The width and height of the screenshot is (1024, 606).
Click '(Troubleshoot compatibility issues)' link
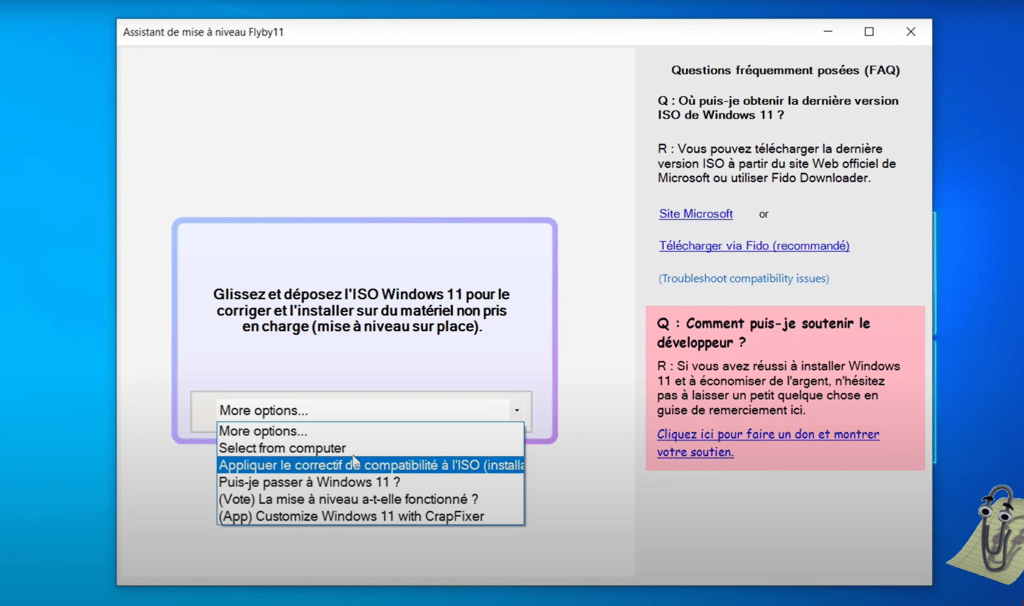744,278
